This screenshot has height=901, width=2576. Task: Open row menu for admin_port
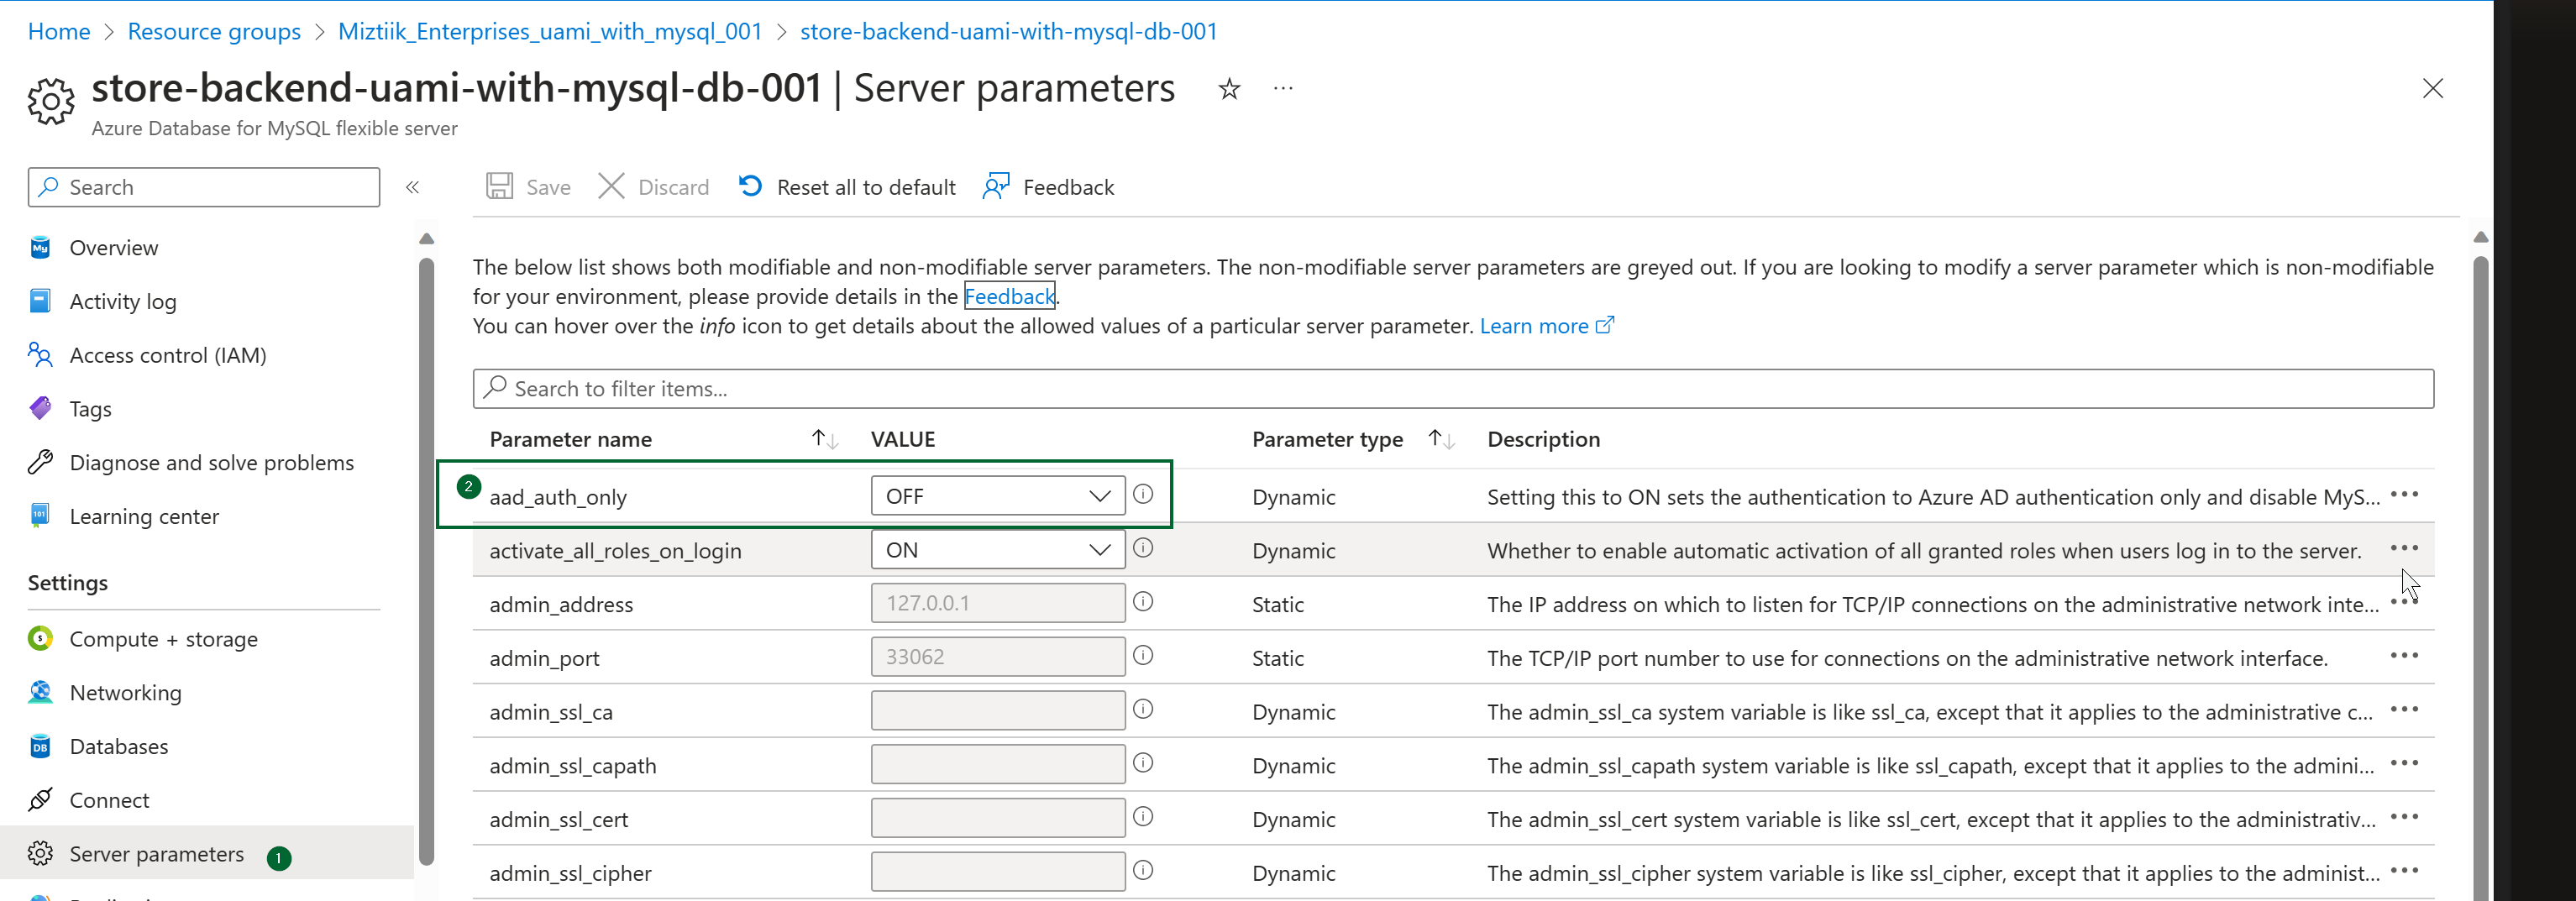pos(2404,656)
